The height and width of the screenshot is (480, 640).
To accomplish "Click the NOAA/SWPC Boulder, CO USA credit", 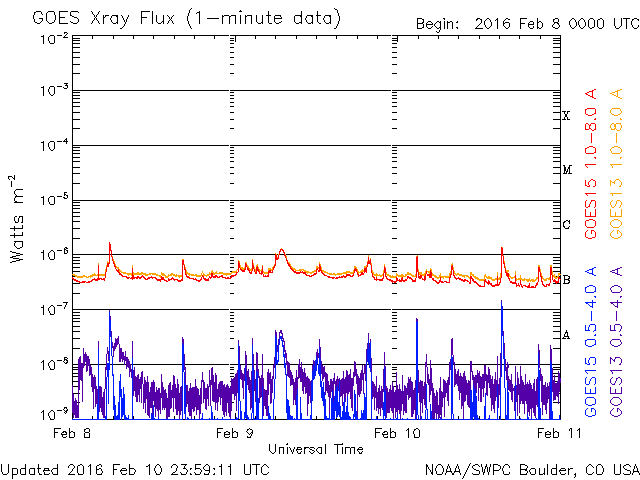I will 531,468.
